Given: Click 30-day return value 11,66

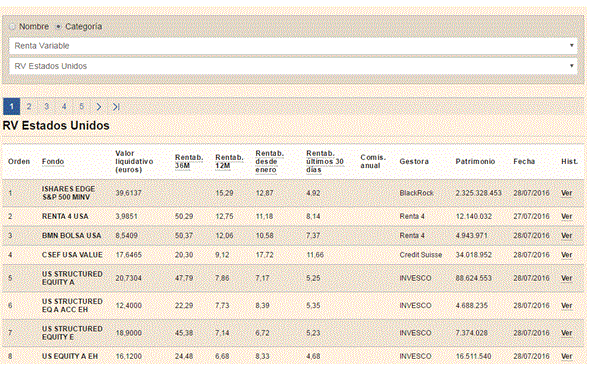Looking at the screenshot, I should click(x=315, y=255).
